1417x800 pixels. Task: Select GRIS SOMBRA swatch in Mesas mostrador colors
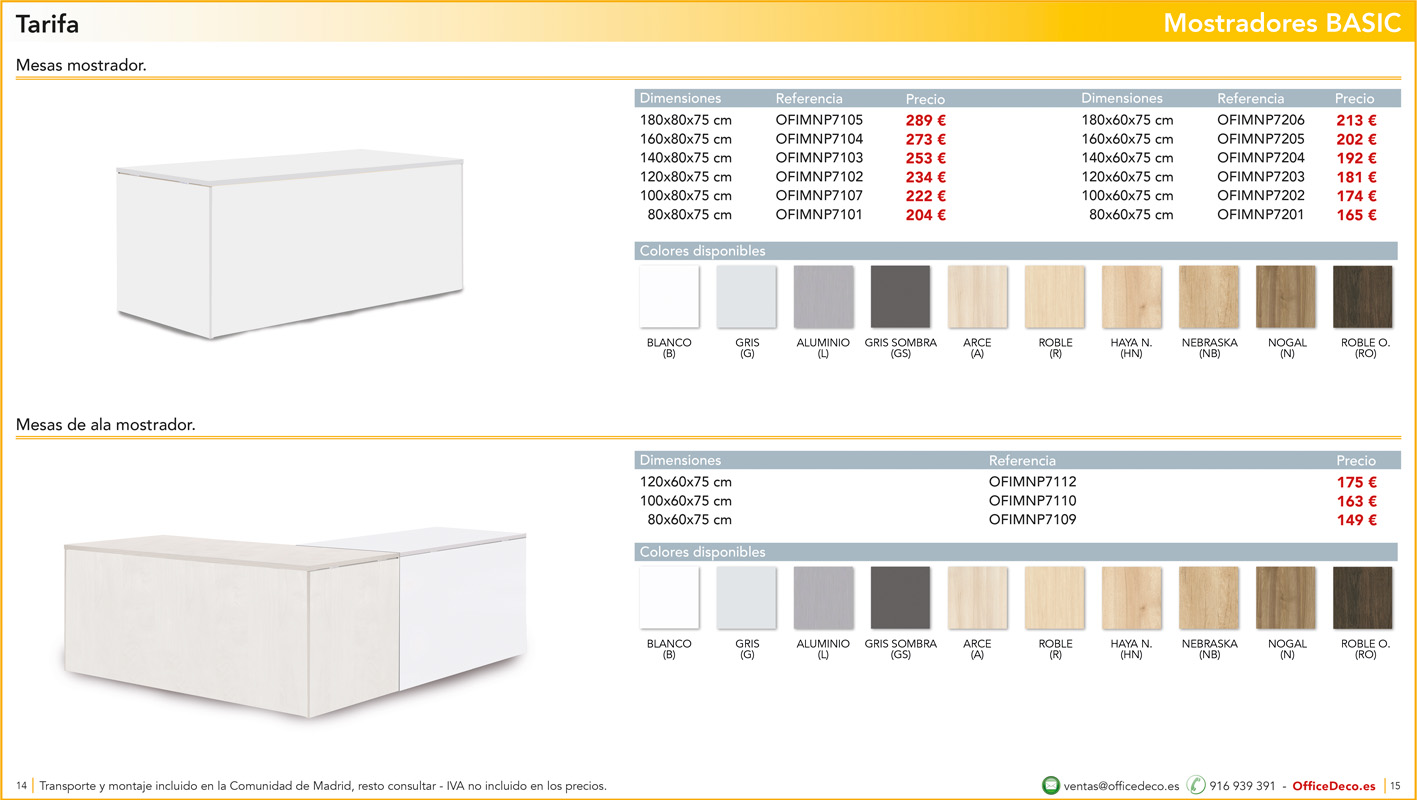[x=900, y=296]
